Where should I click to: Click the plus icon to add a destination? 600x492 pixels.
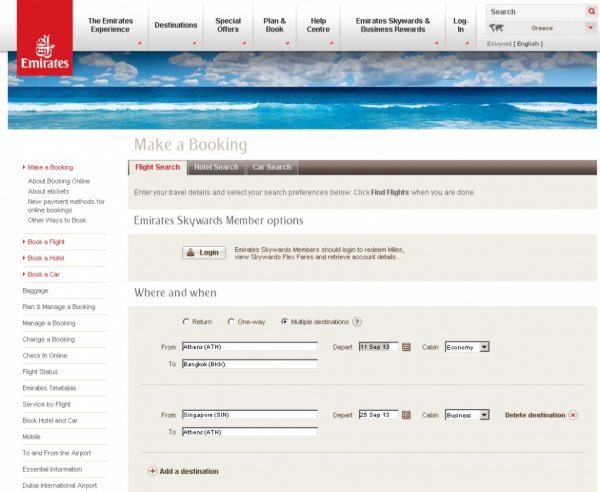(x=152, y=471)
